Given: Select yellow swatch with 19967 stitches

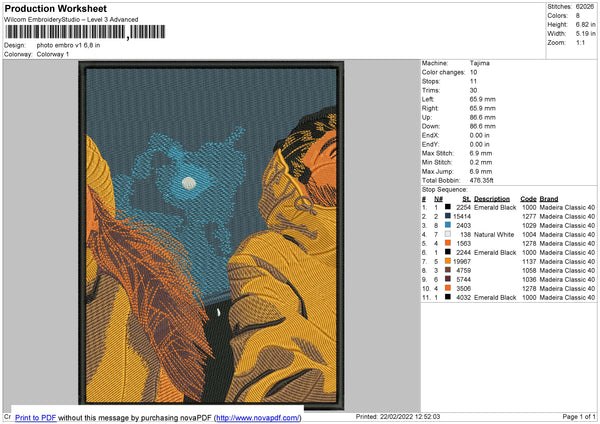Looking at the screenshot, I should click(x=448, y=261).
